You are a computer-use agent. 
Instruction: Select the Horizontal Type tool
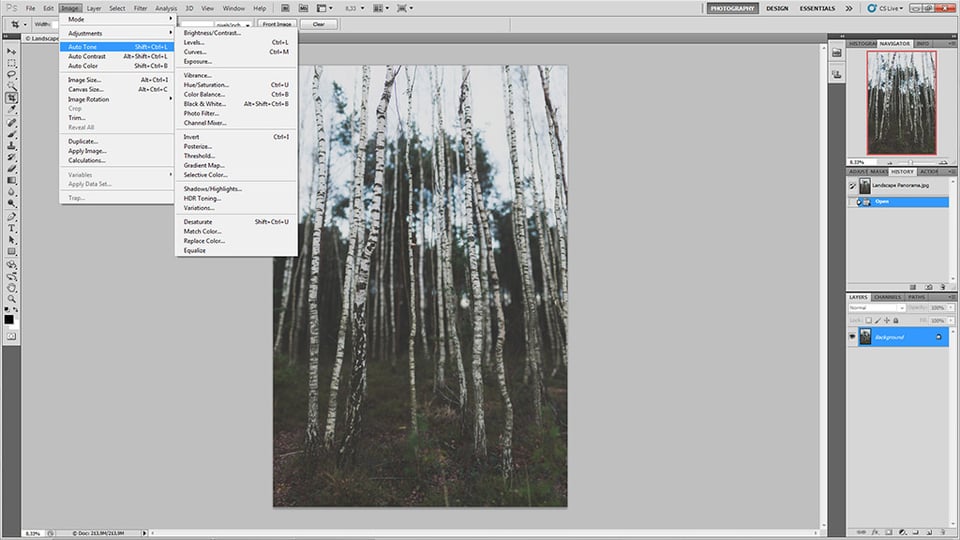tap(11, 228)
